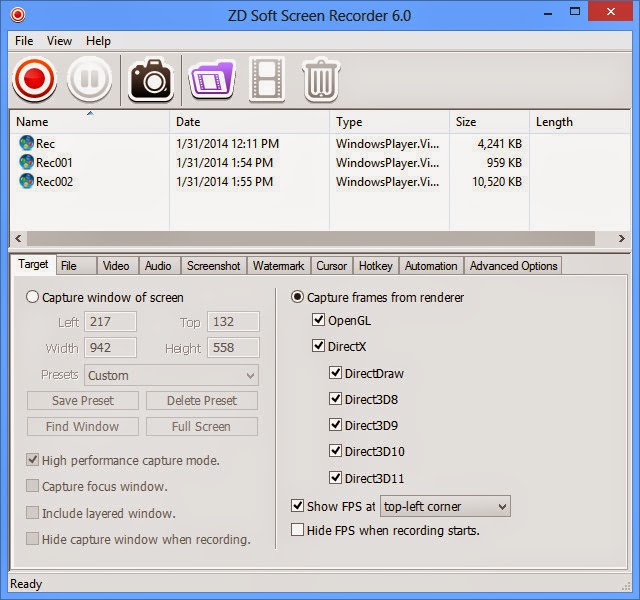Click the icon next to Rec002
Screen dimensions: 640x600
point(27,181)
